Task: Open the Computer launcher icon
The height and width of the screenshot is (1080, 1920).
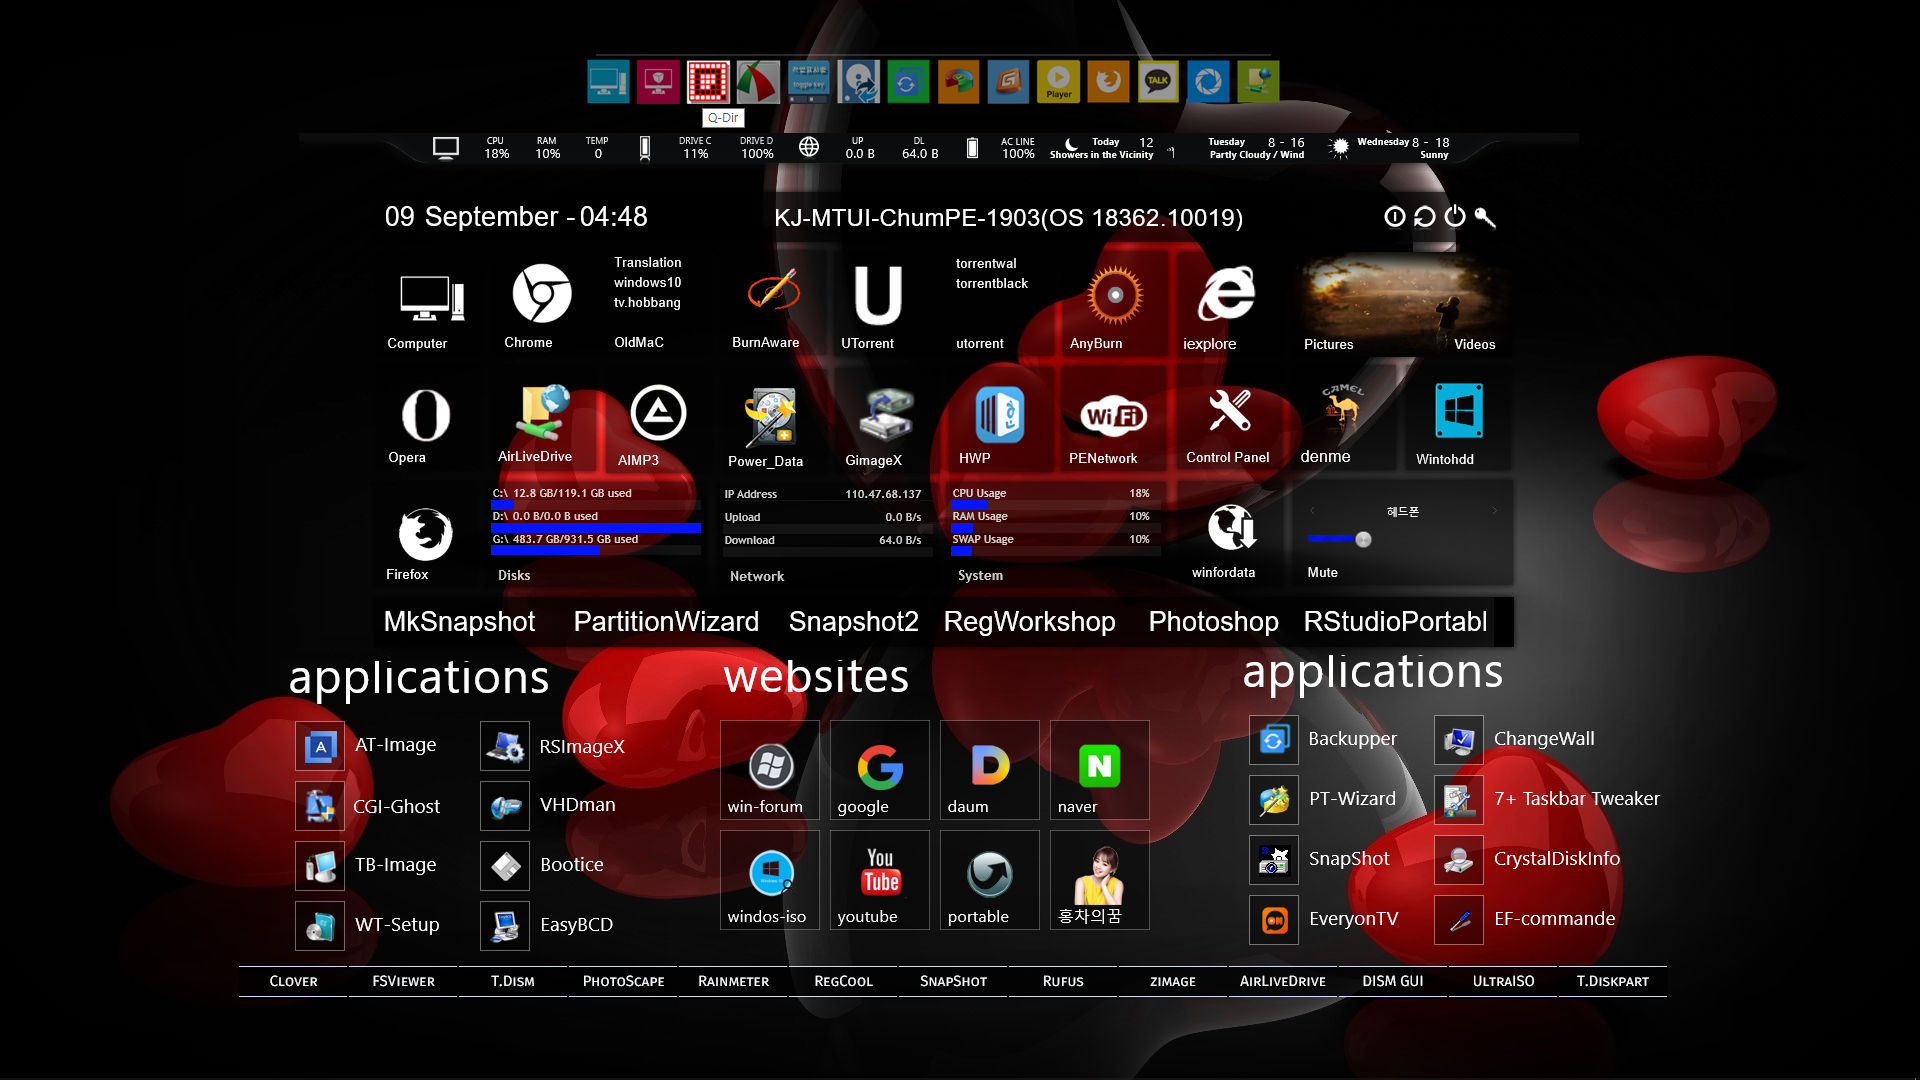Action: click(x=432, y=298)
